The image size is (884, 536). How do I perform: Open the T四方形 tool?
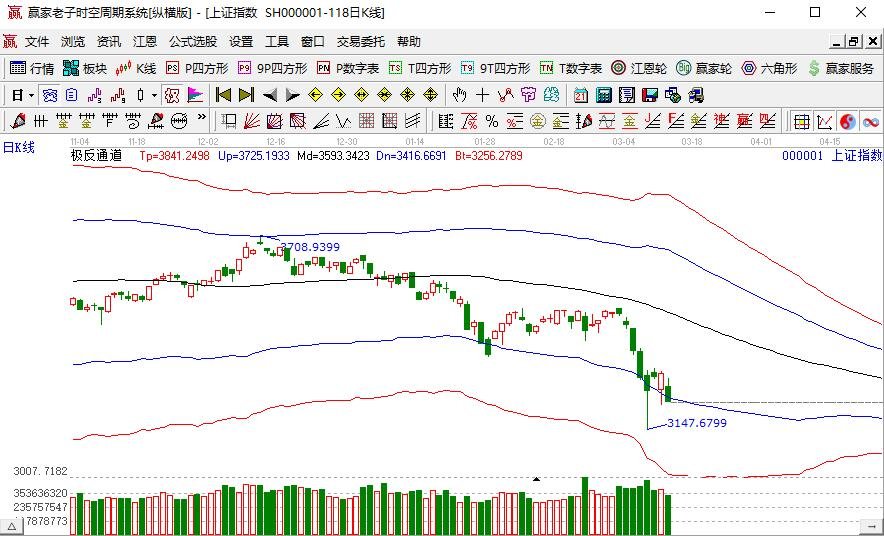point(420,69)
